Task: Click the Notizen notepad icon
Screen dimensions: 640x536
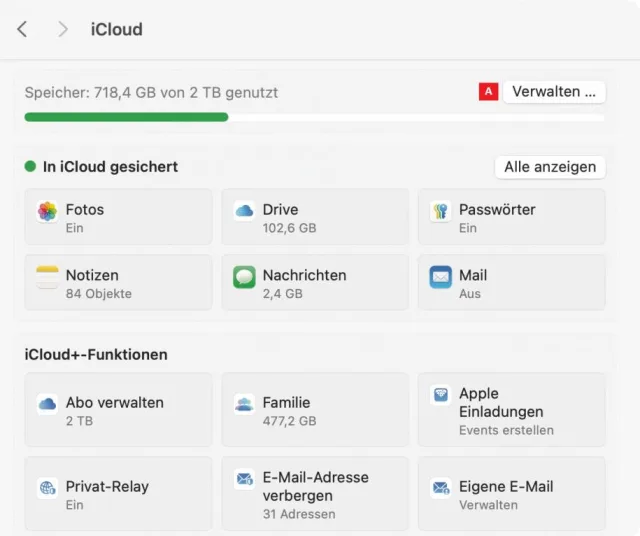Action: tap(47, 277)
